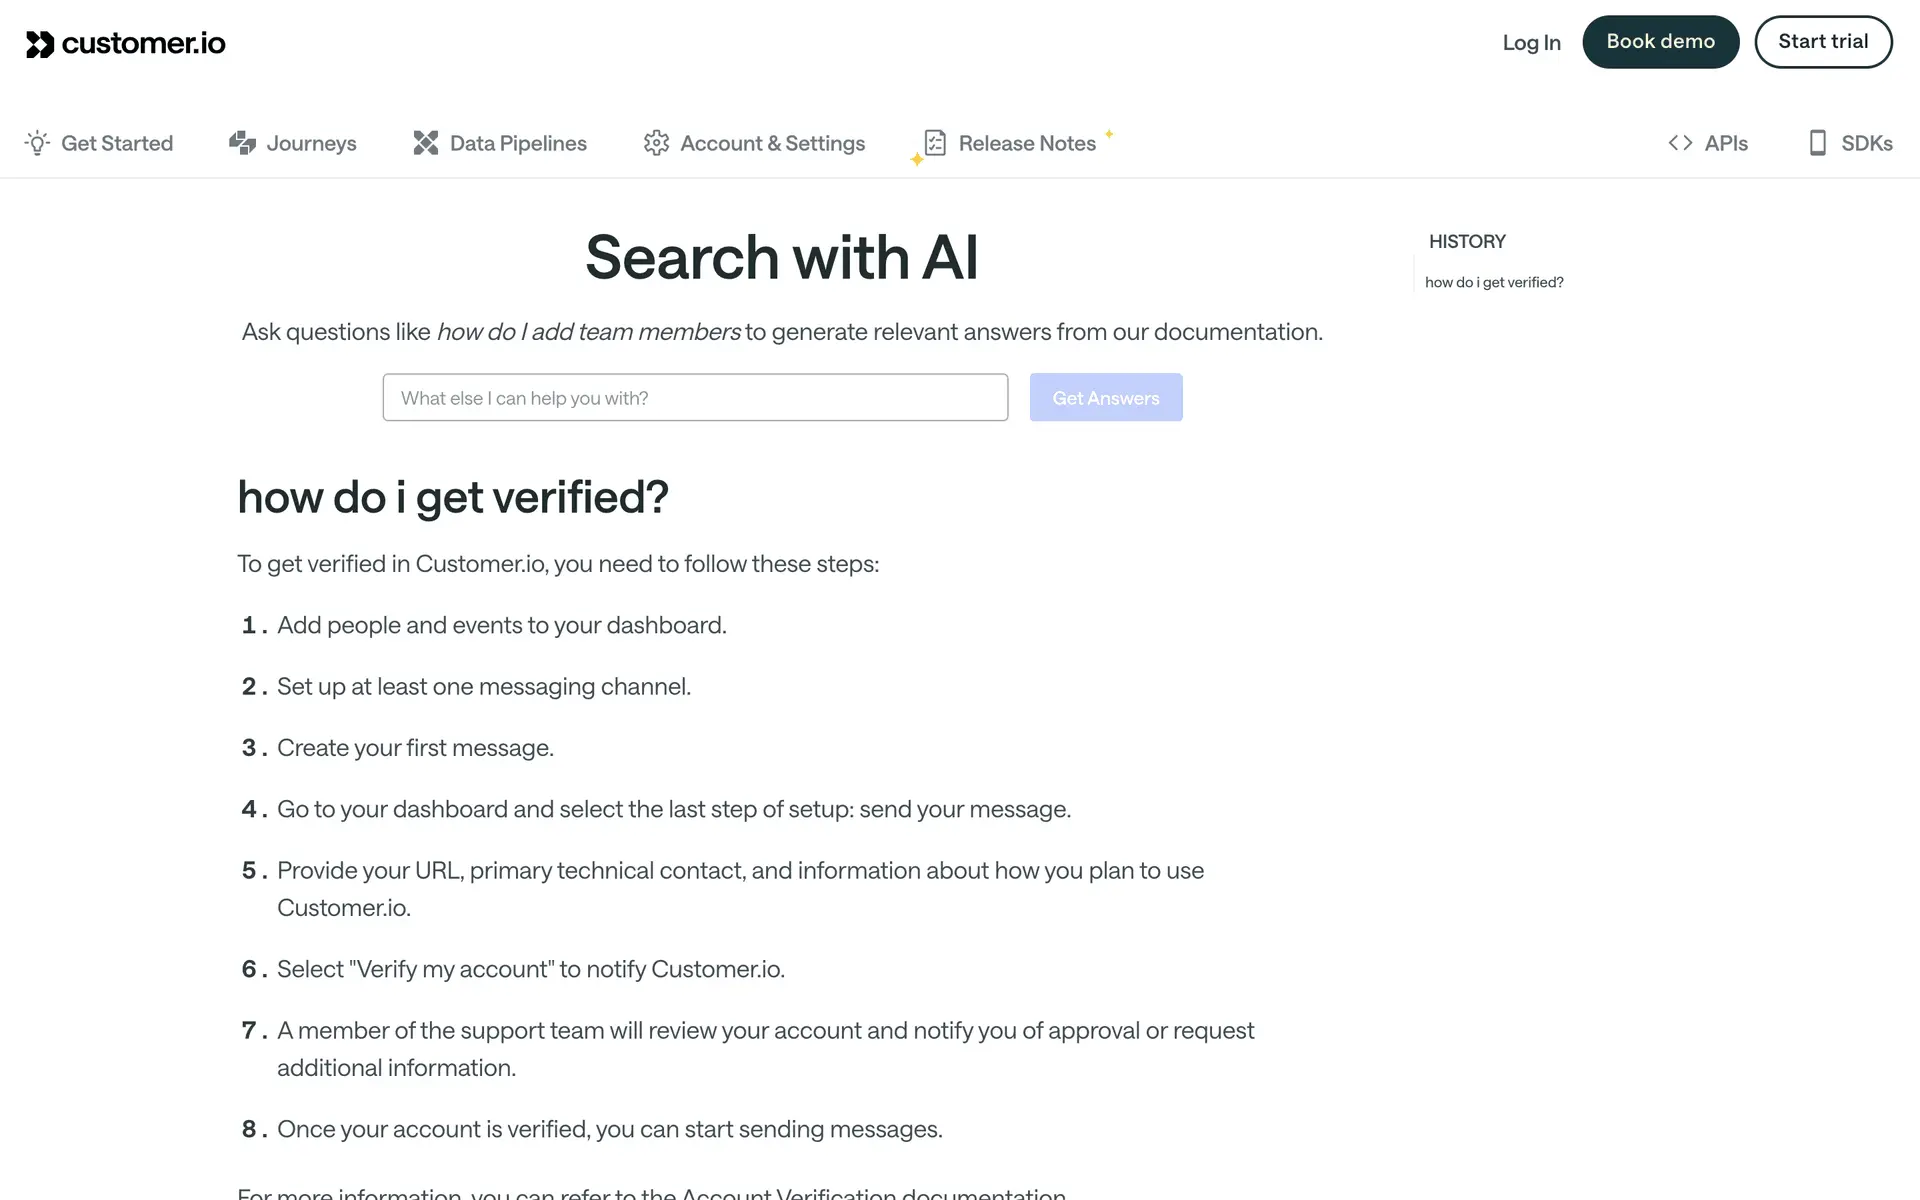Click the Journeys nav icon
The image size is (1920, 1200).
242,143
